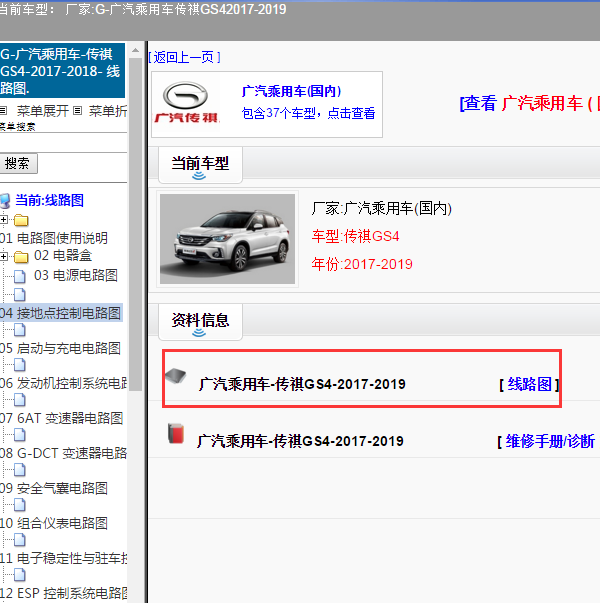Click the 当前:线路图 link
Screen dimensions: 600x603
(49, 200)
